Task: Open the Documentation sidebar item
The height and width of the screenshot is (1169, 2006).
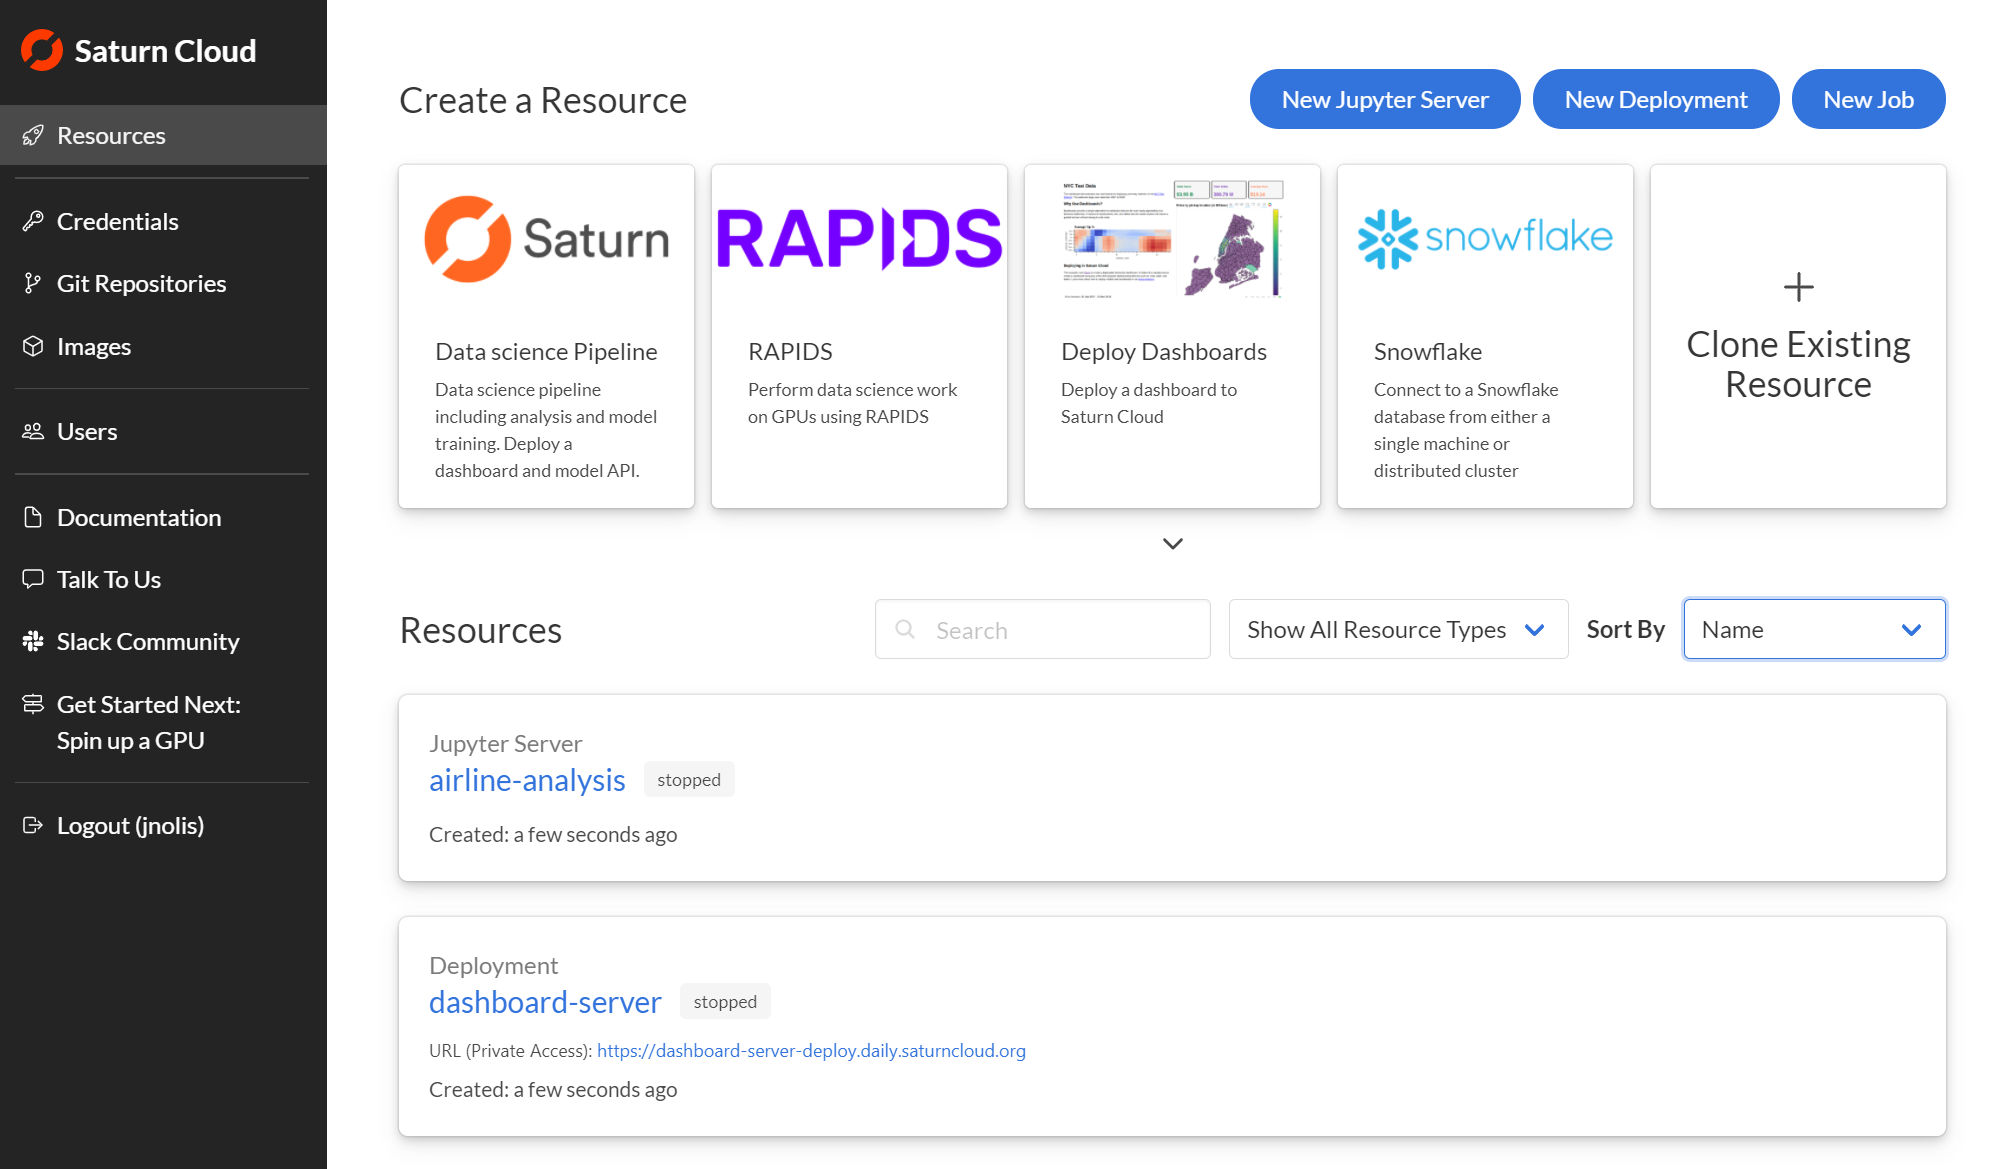Action: tap(138, 517)
